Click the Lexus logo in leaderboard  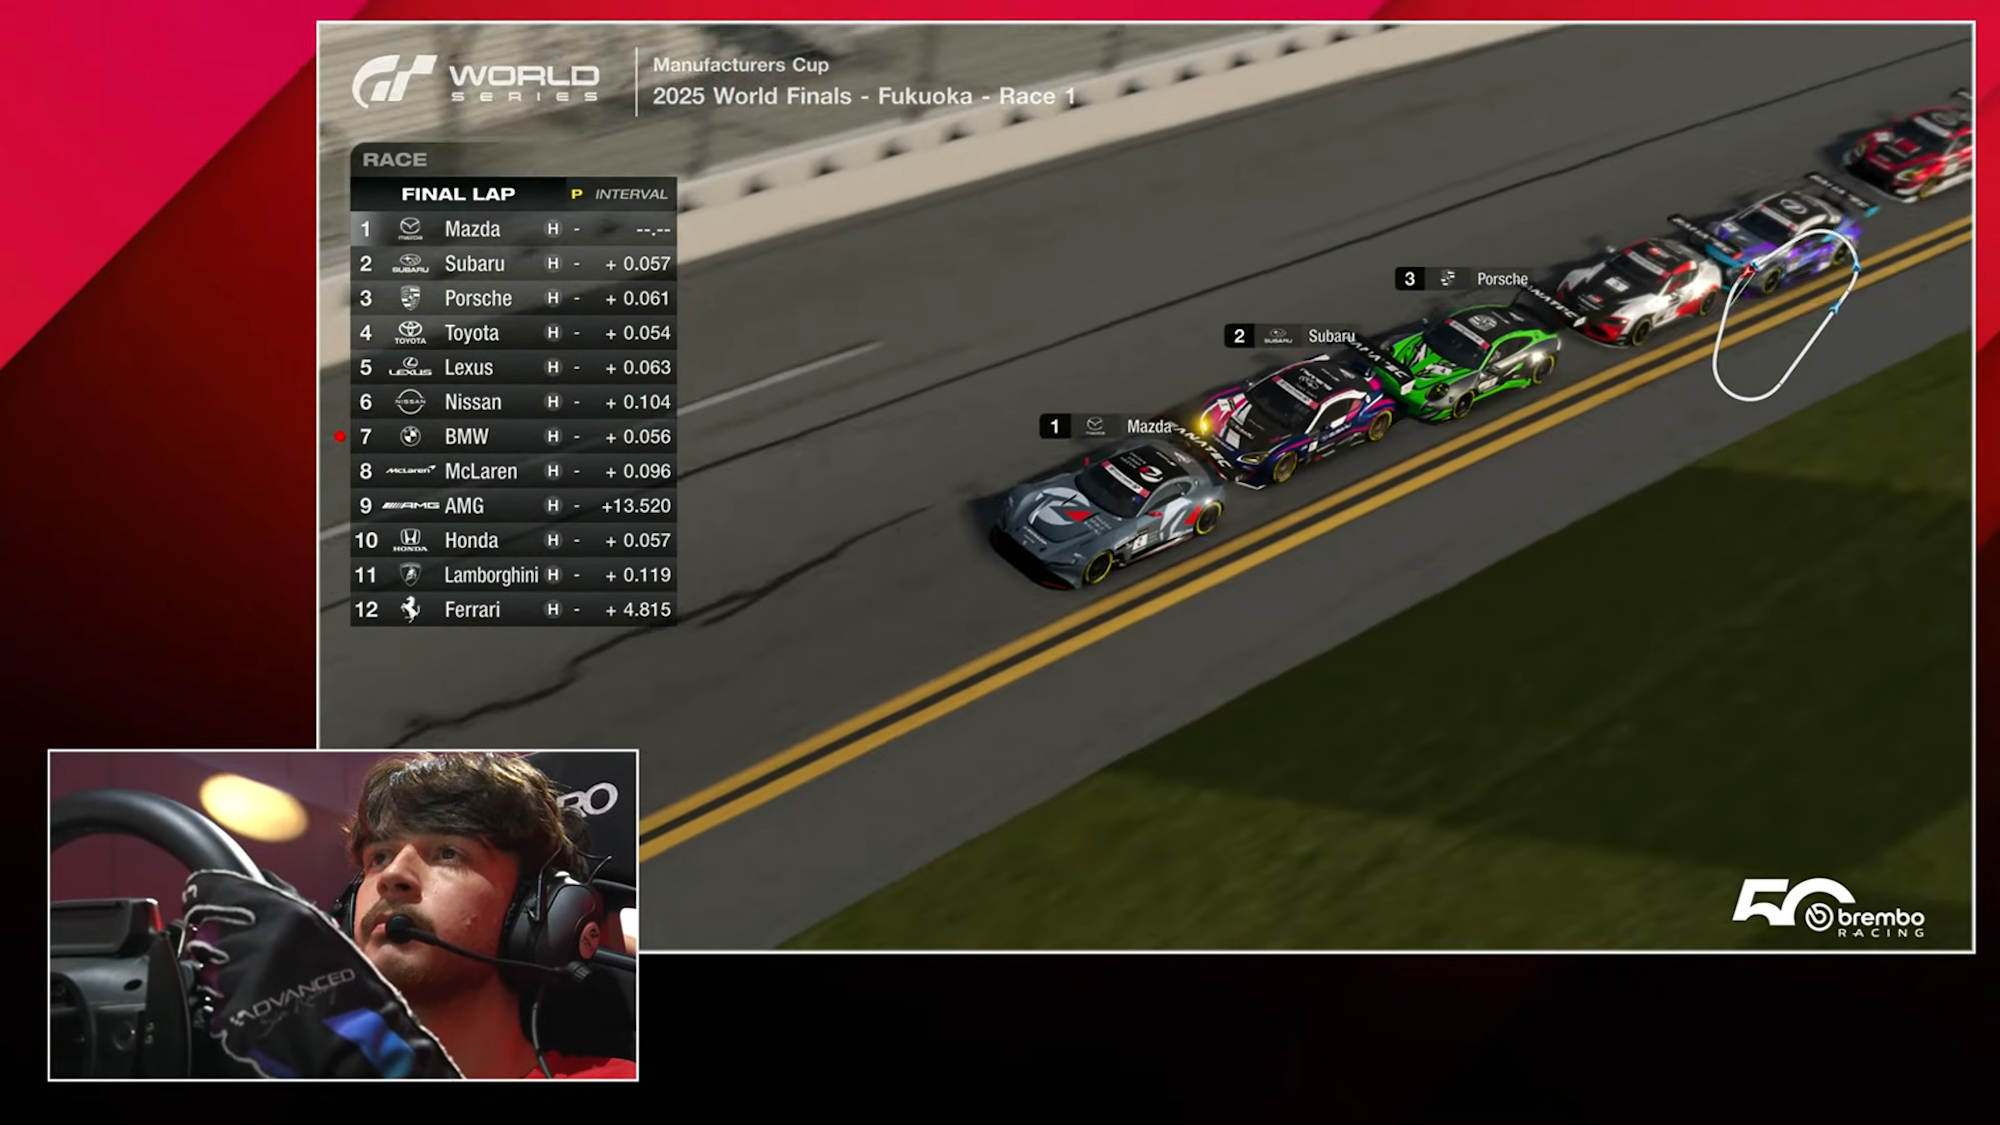point(410,367)
